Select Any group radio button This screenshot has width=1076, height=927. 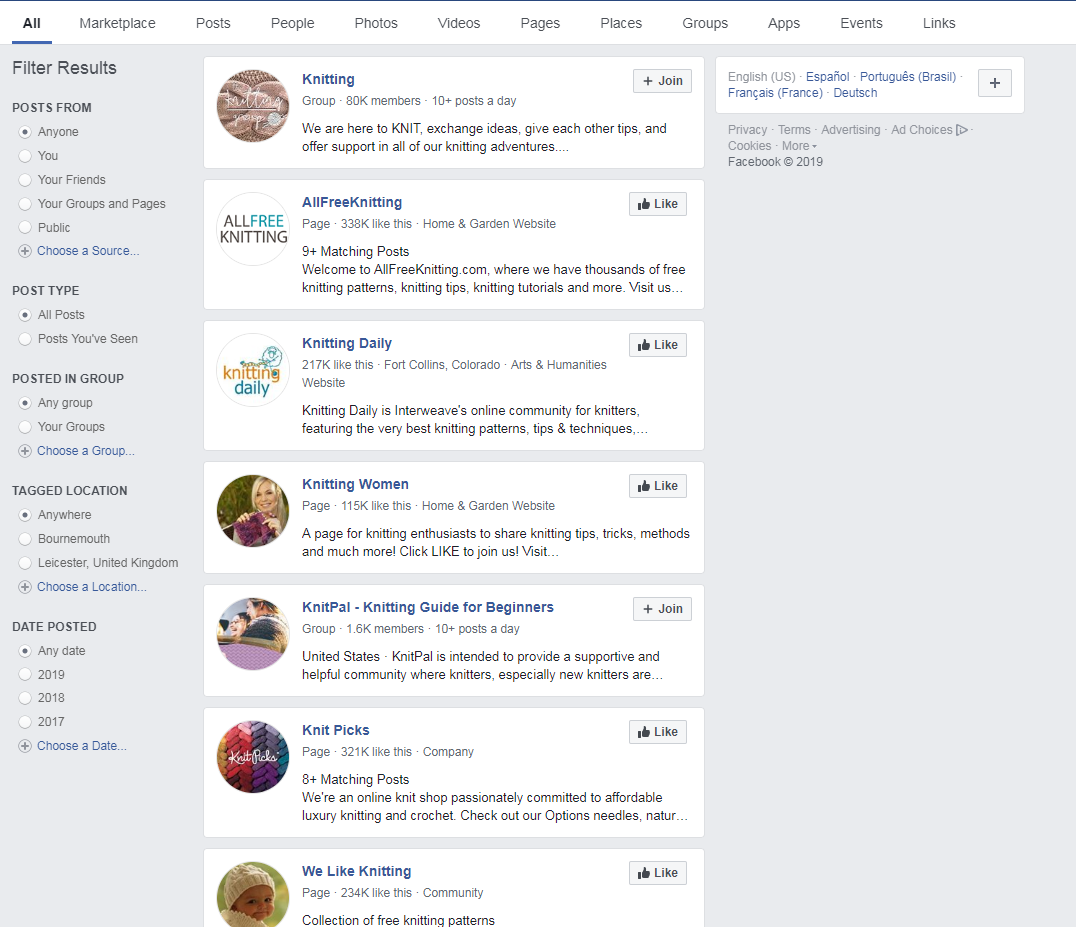point(25,403)
